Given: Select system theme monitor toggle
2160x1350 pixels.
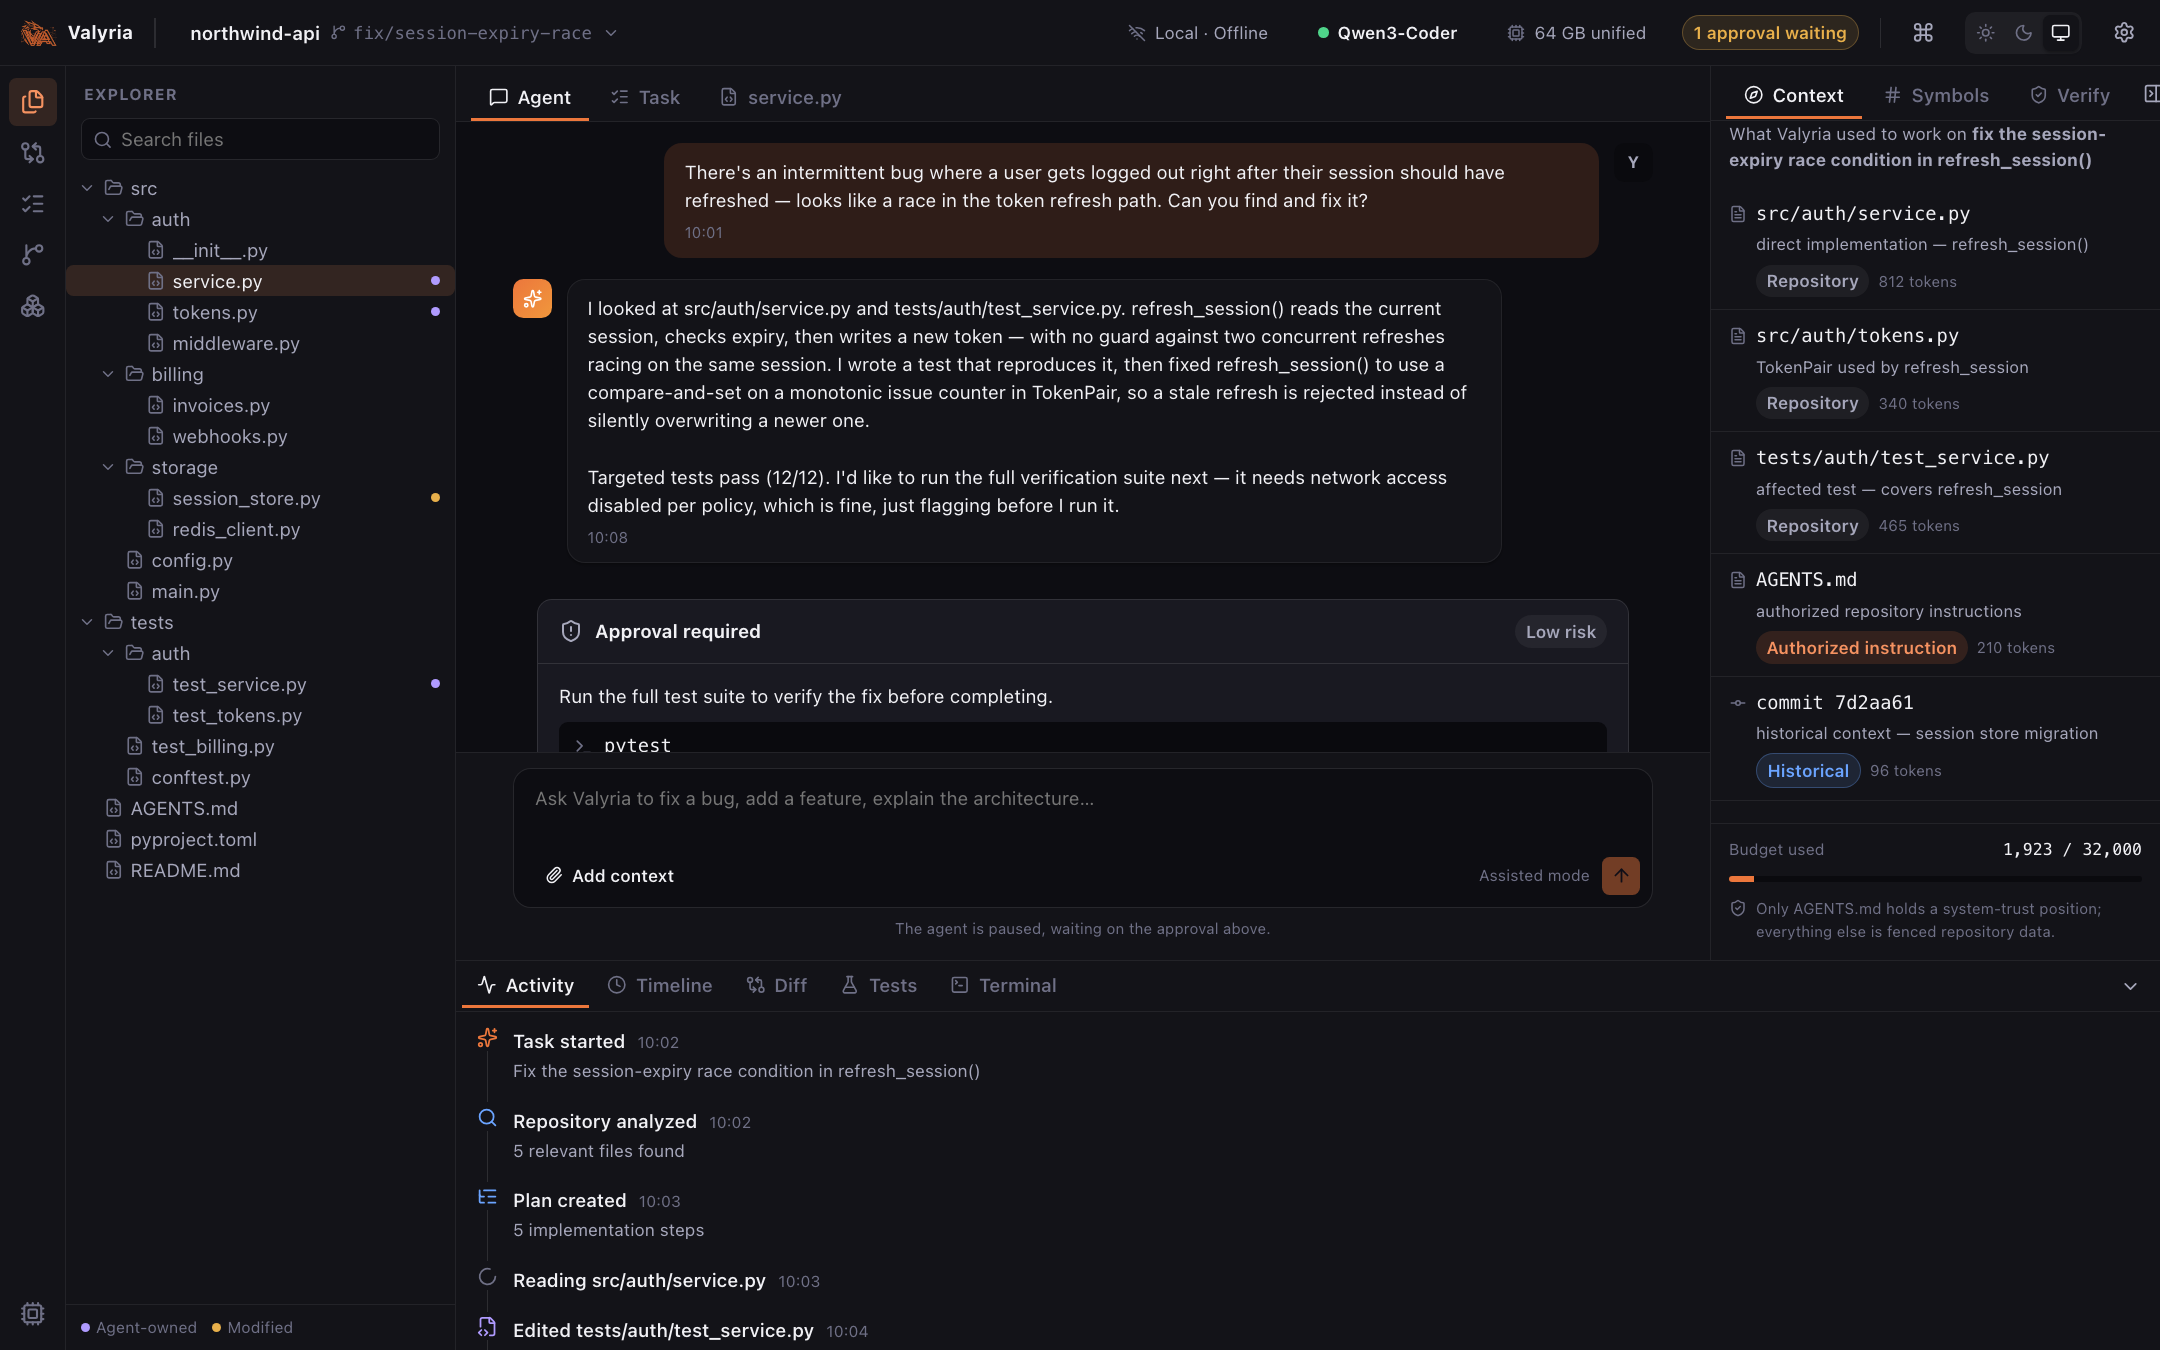Looking at the screenshot, I should (x=2060, y=33).
